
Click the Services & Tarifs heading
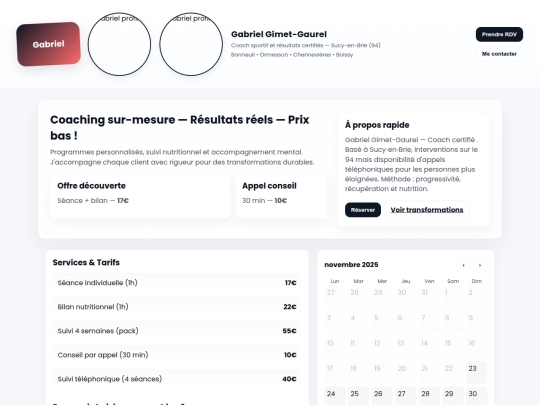click(x=86, y=262)
